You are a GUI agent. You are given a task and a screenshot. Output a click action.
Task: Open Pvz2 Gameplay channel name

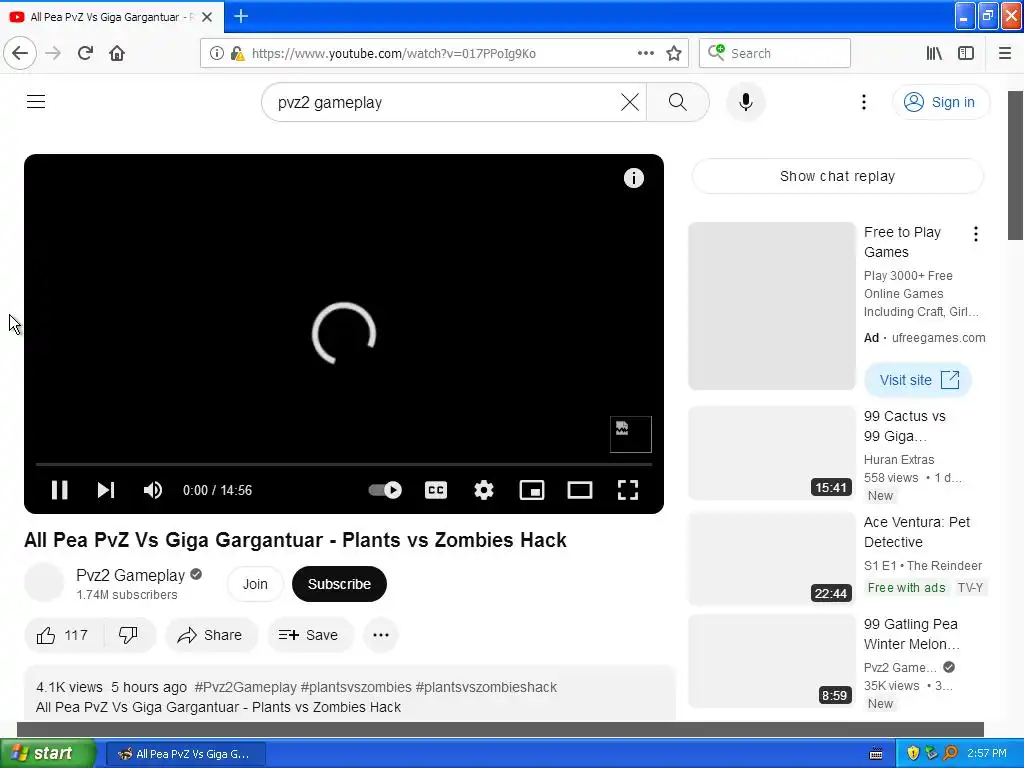coord(131,575)
